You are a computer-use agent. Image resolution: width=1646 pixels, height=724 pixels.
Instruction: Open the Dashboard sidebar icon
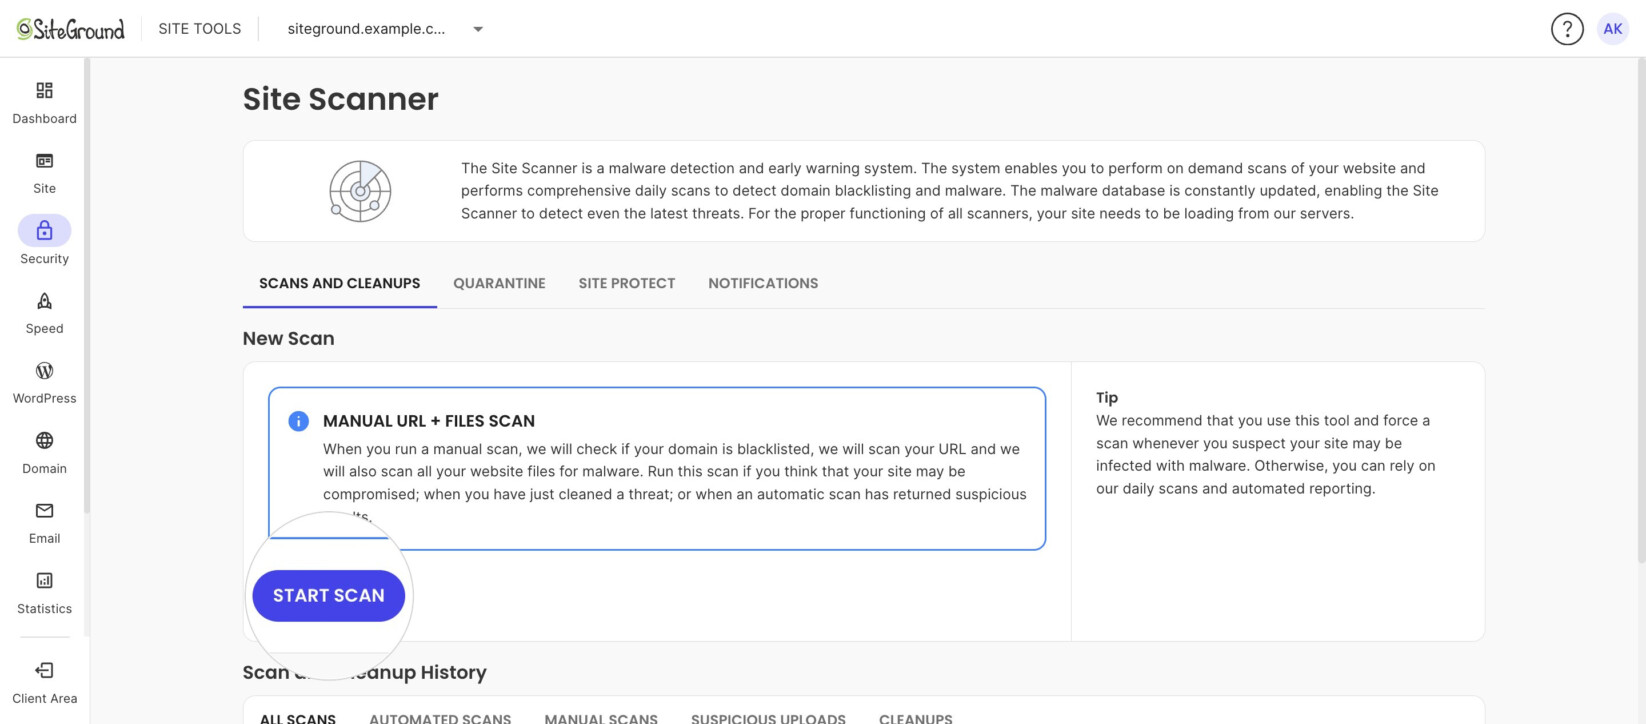(x=44, y=91)
